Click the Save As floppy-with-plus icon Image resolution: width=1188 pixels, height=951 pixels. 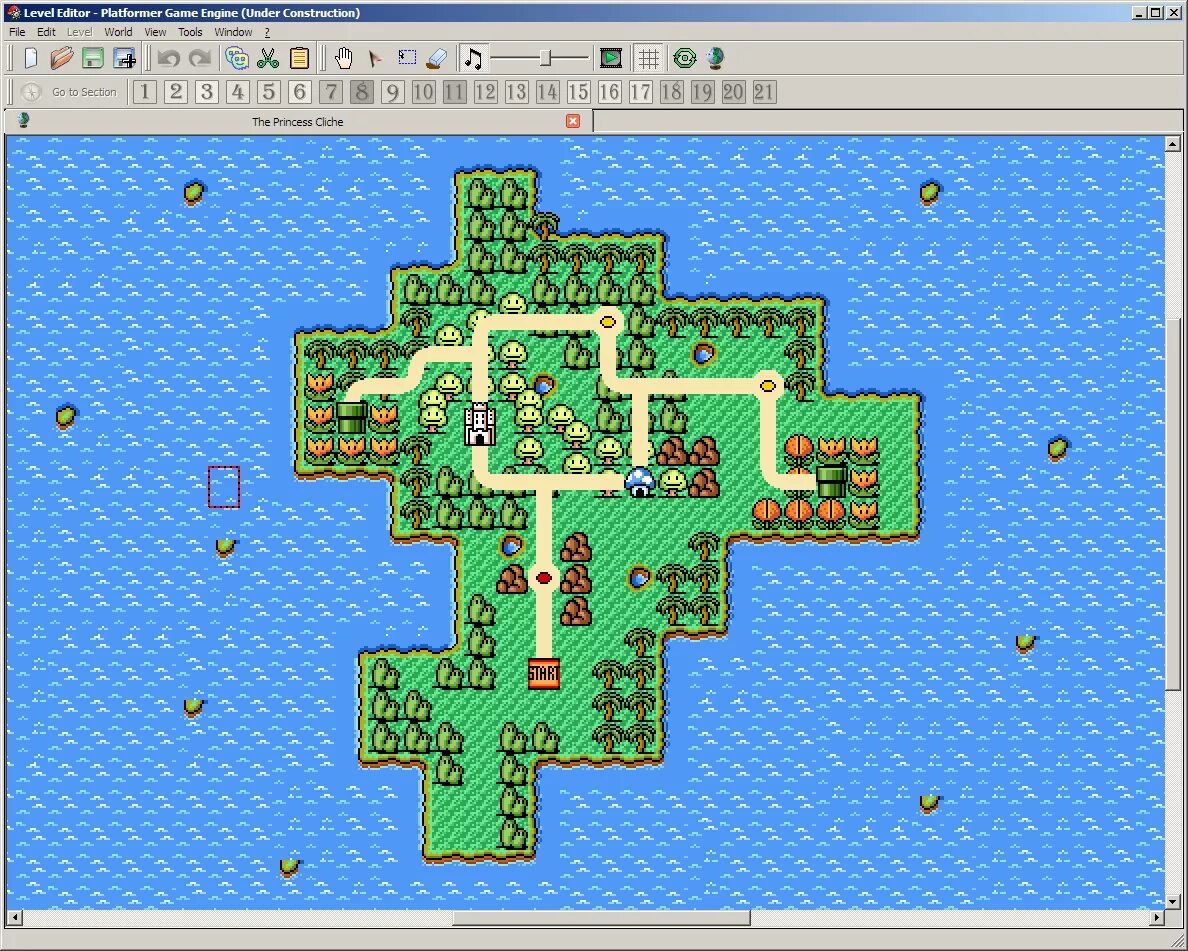(123, 58)
